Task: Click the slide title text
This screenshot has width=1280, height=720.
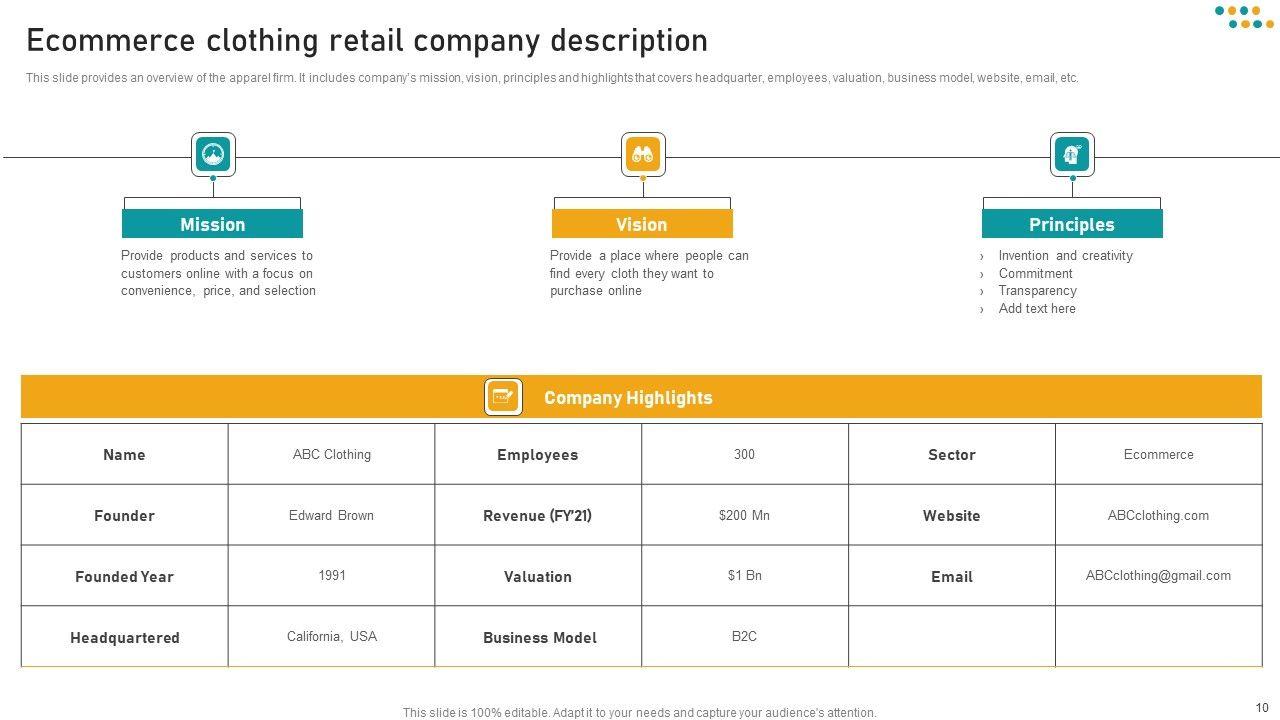Action: pyautogui.click(x=367, y=41)
